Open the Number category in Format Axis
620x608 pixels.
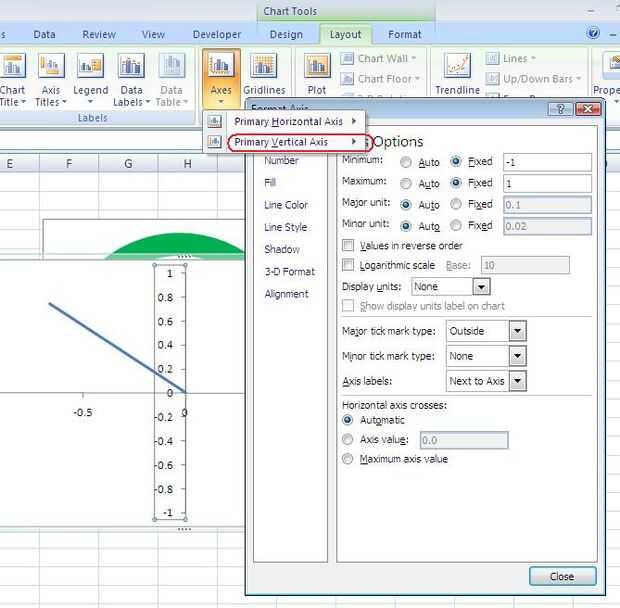282,160
